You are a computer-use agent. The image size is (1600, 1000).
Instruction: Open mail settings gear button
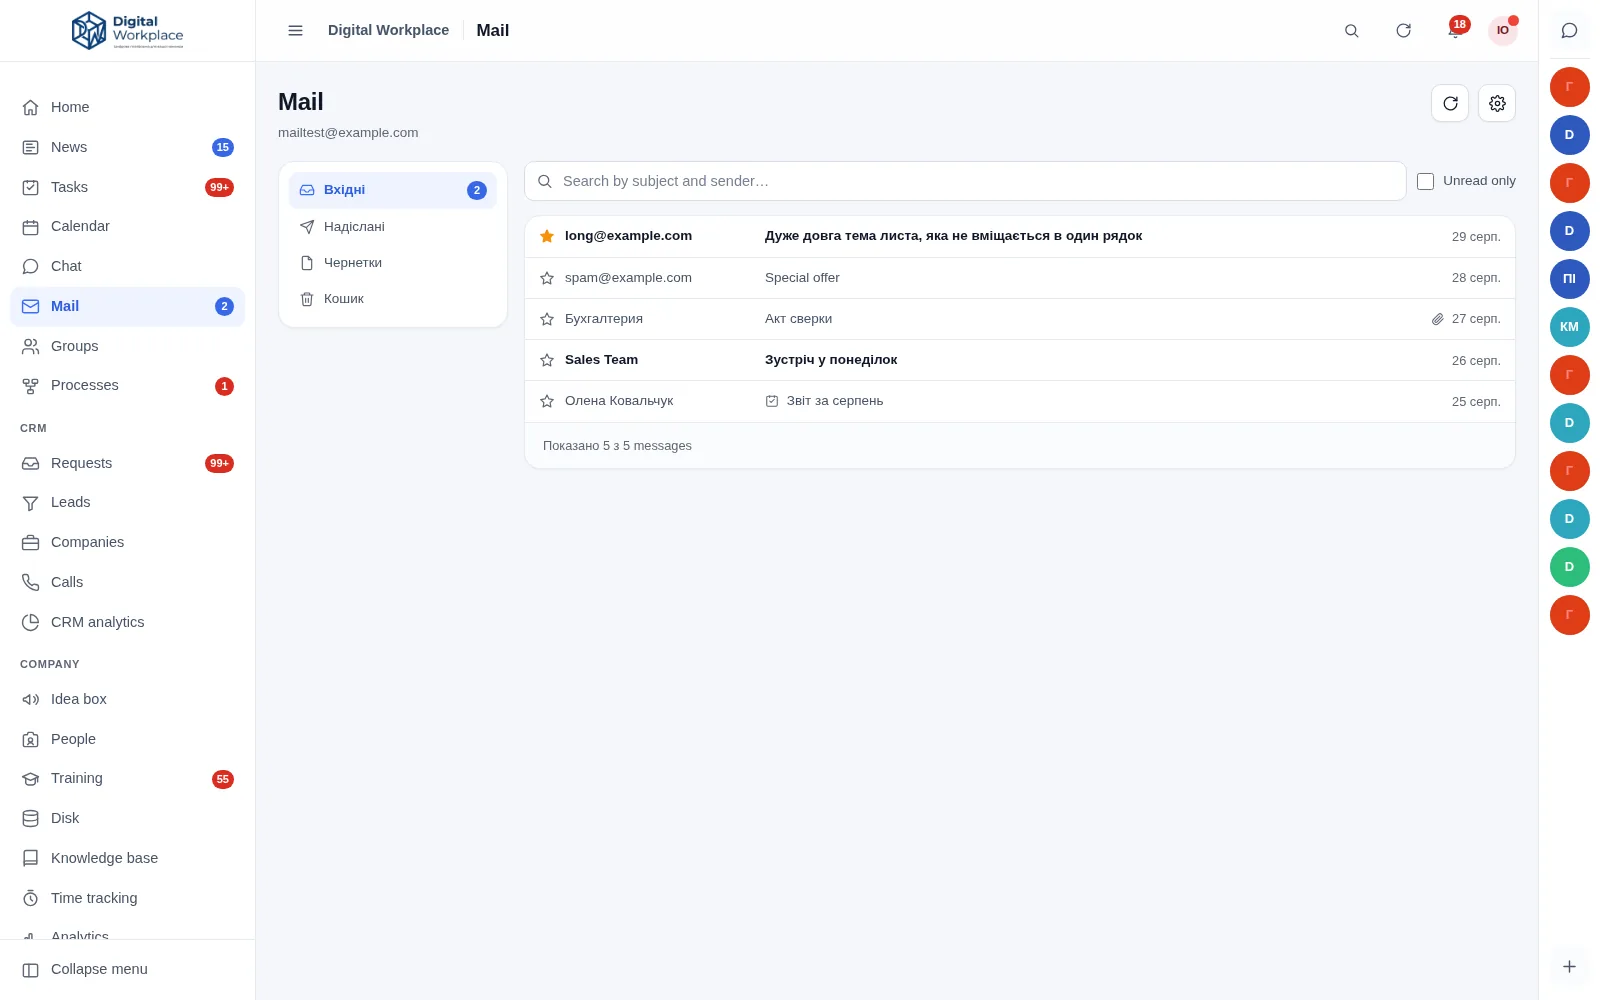pyautogui.click(x=1497, y=103)
